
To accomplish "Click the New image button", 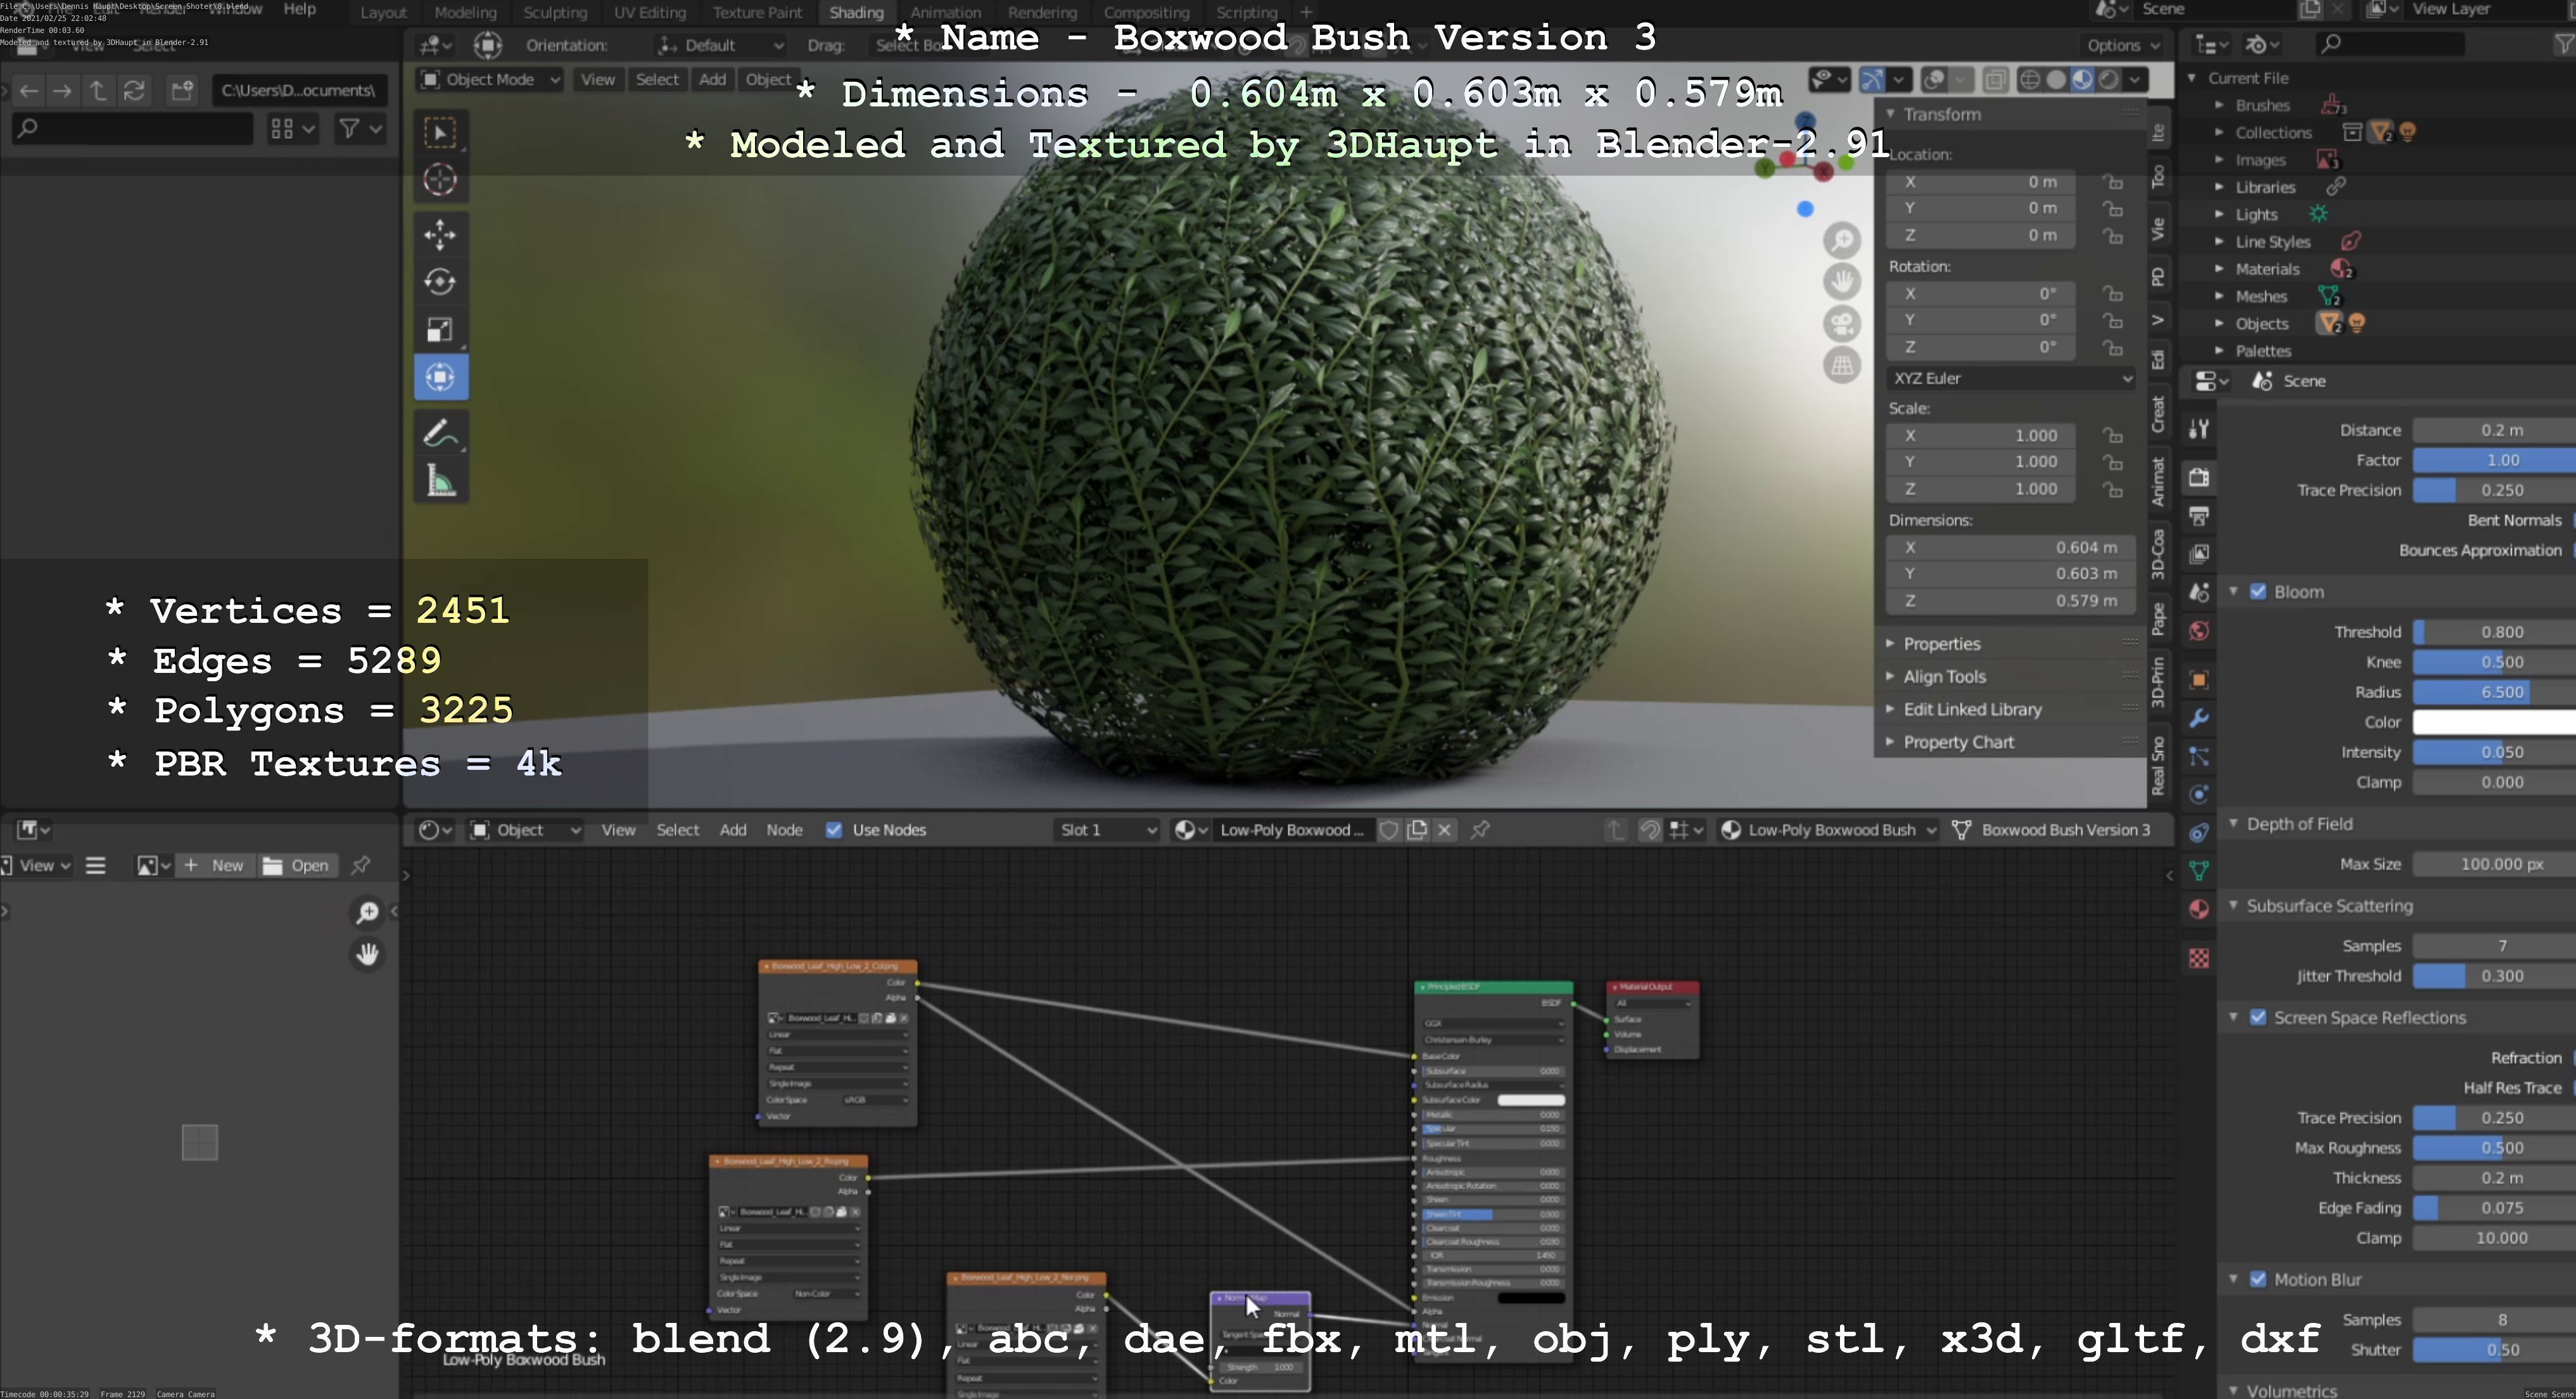I will (x=215, y=866).
